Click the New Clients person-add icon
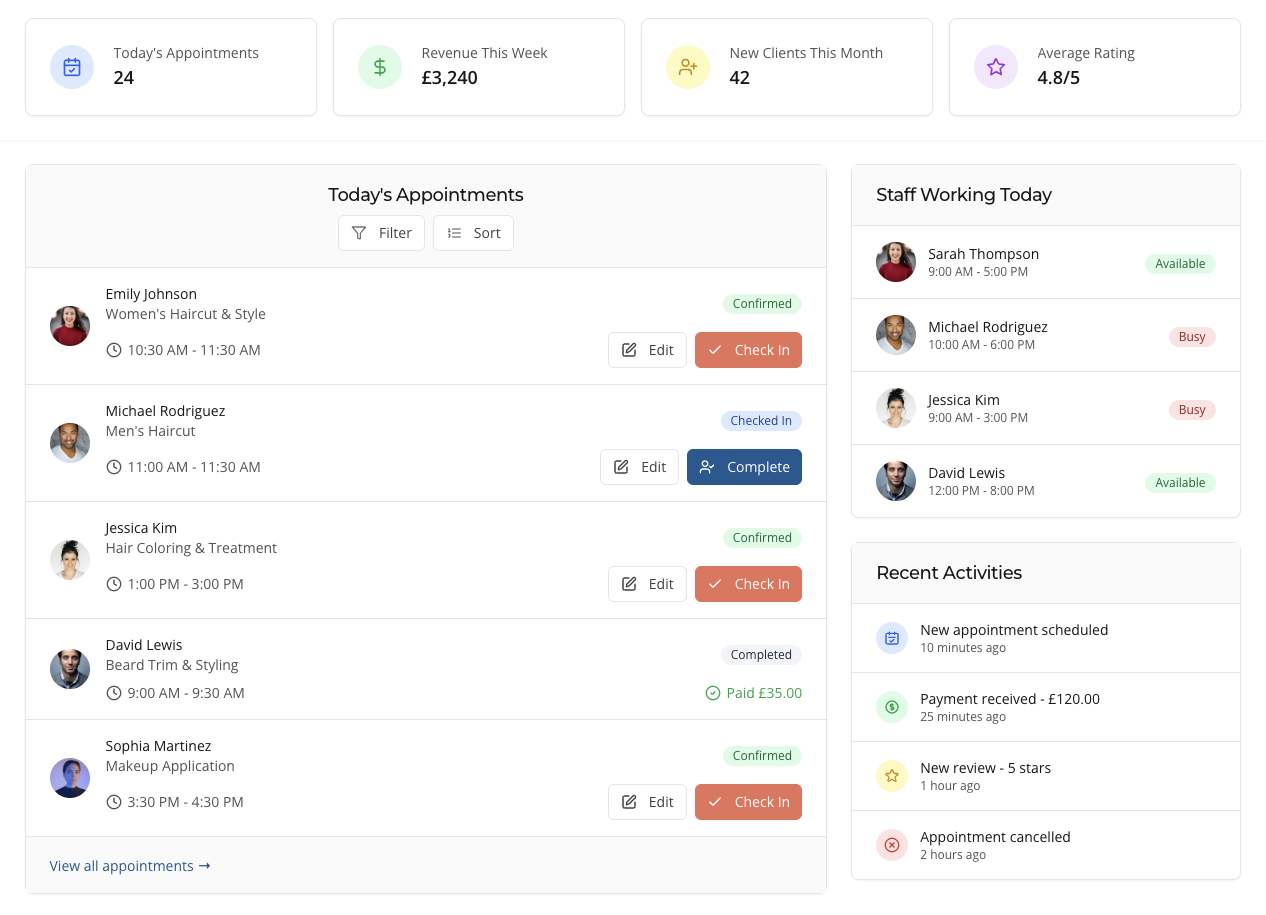1266x915 pixels. (687, 67)
